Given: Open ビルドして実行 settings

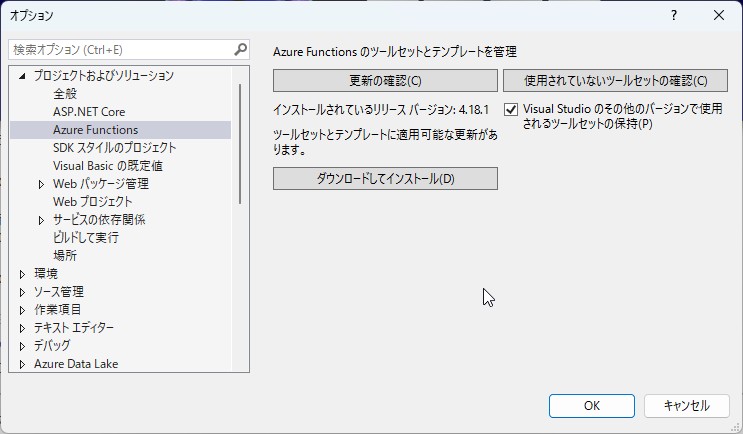Looking at the screenshot, I should tap(86, 238).
